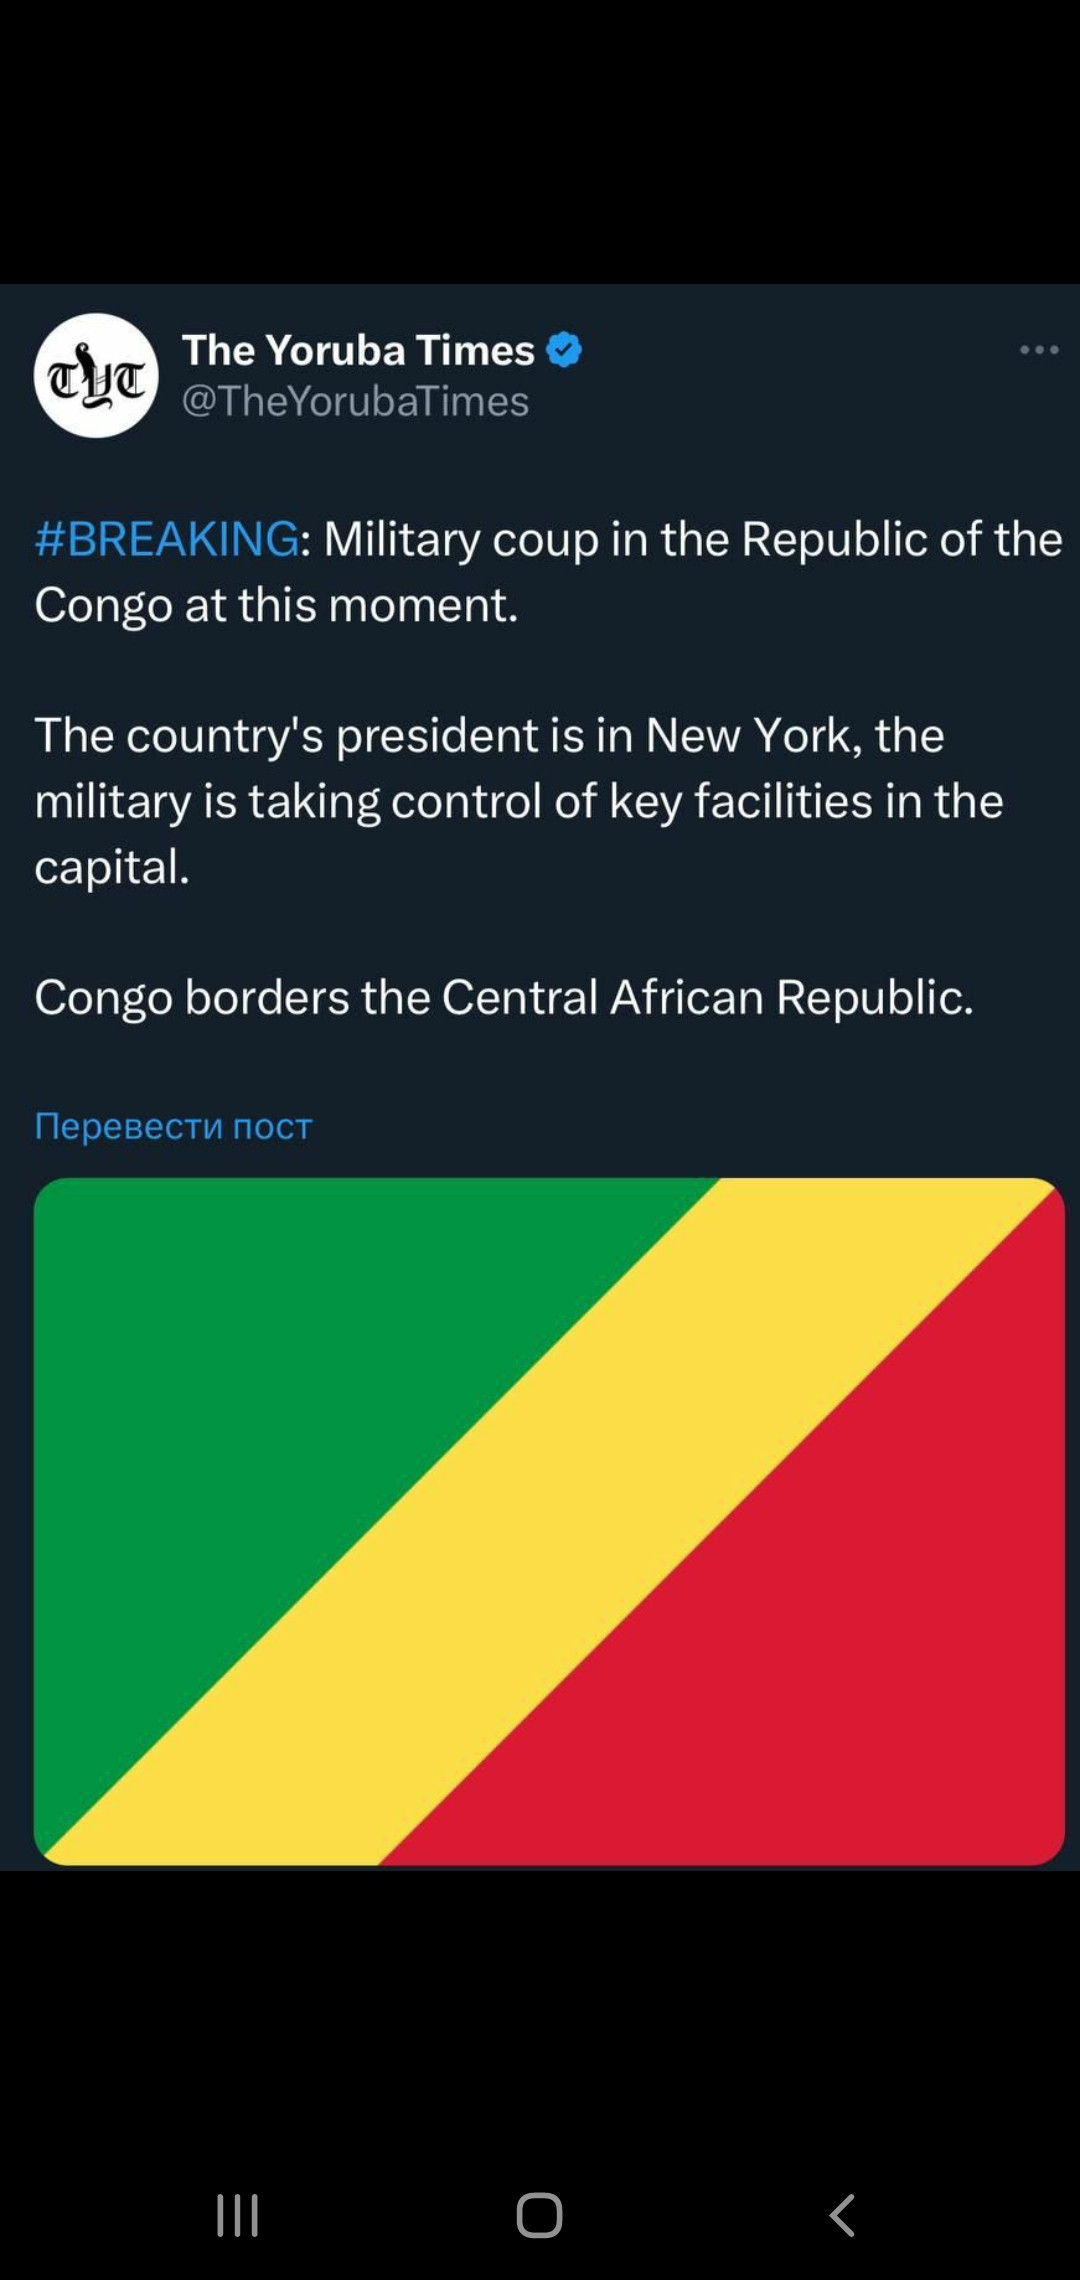Tap the "president is in New York" paragraph

(490, 735)
